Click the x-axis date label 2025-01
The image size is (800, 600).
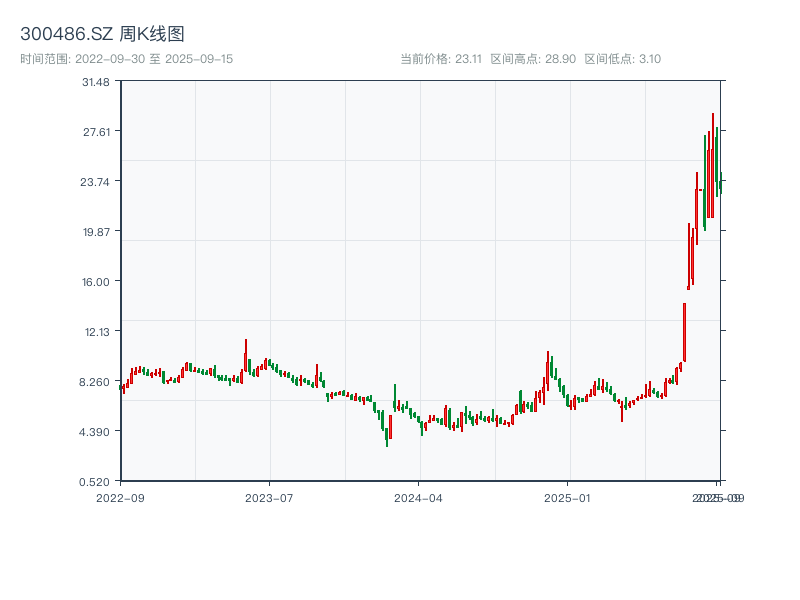(567, 498)
